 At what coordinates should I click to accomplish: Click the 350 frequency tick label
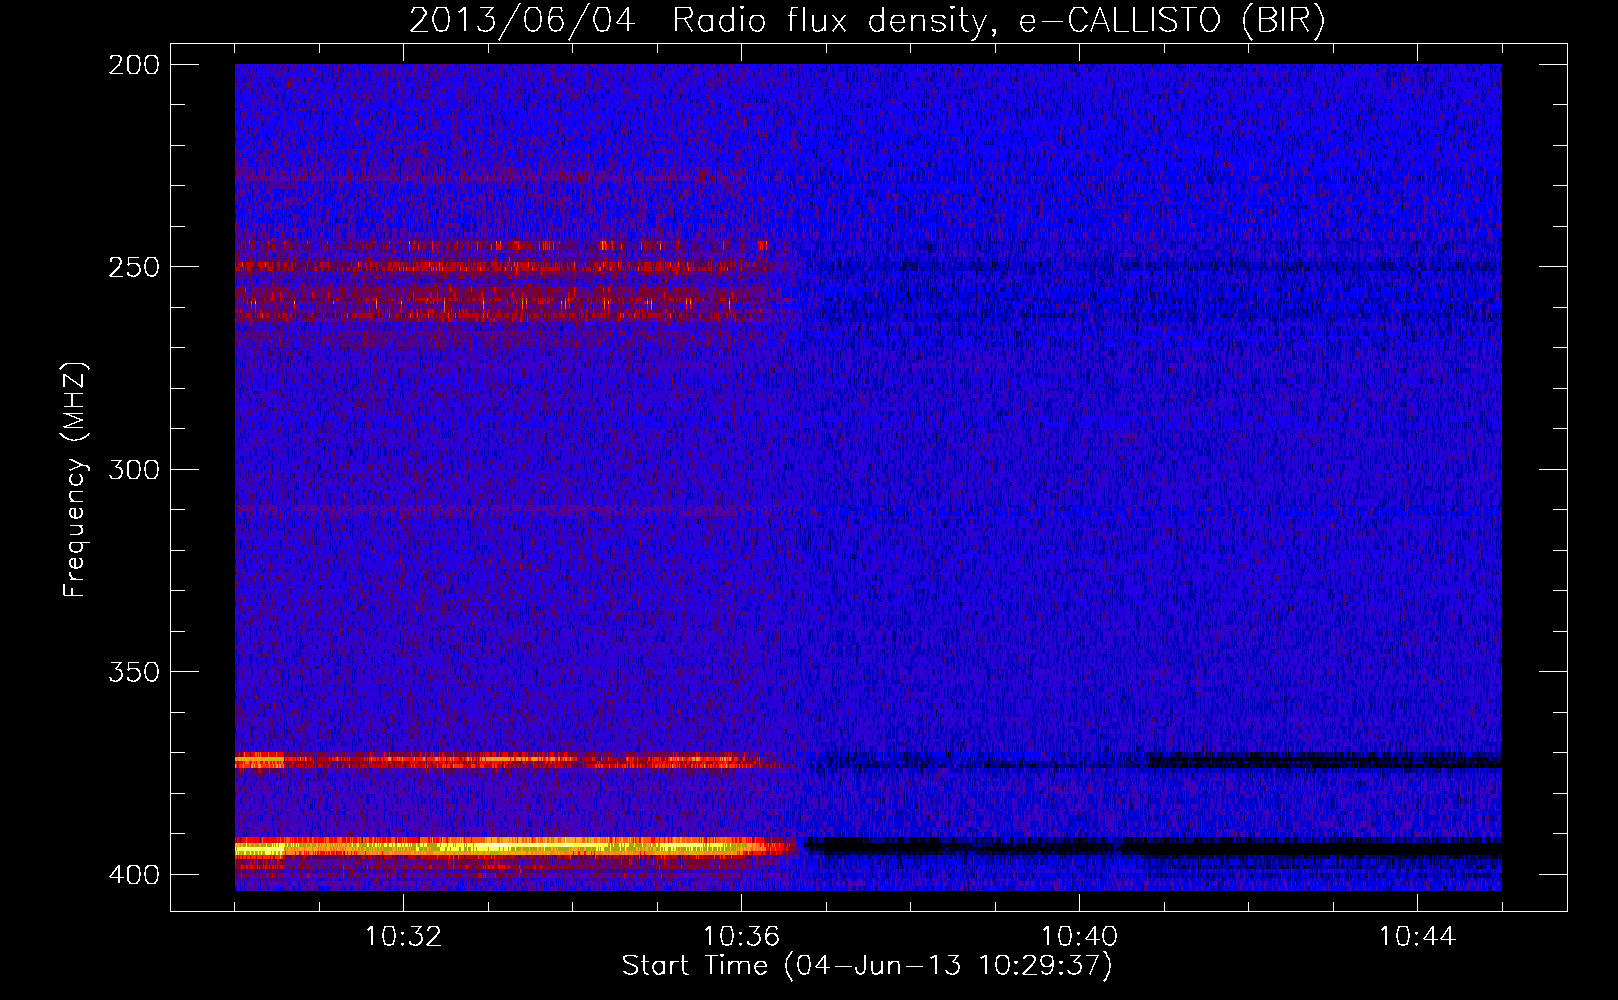point(133,672)
